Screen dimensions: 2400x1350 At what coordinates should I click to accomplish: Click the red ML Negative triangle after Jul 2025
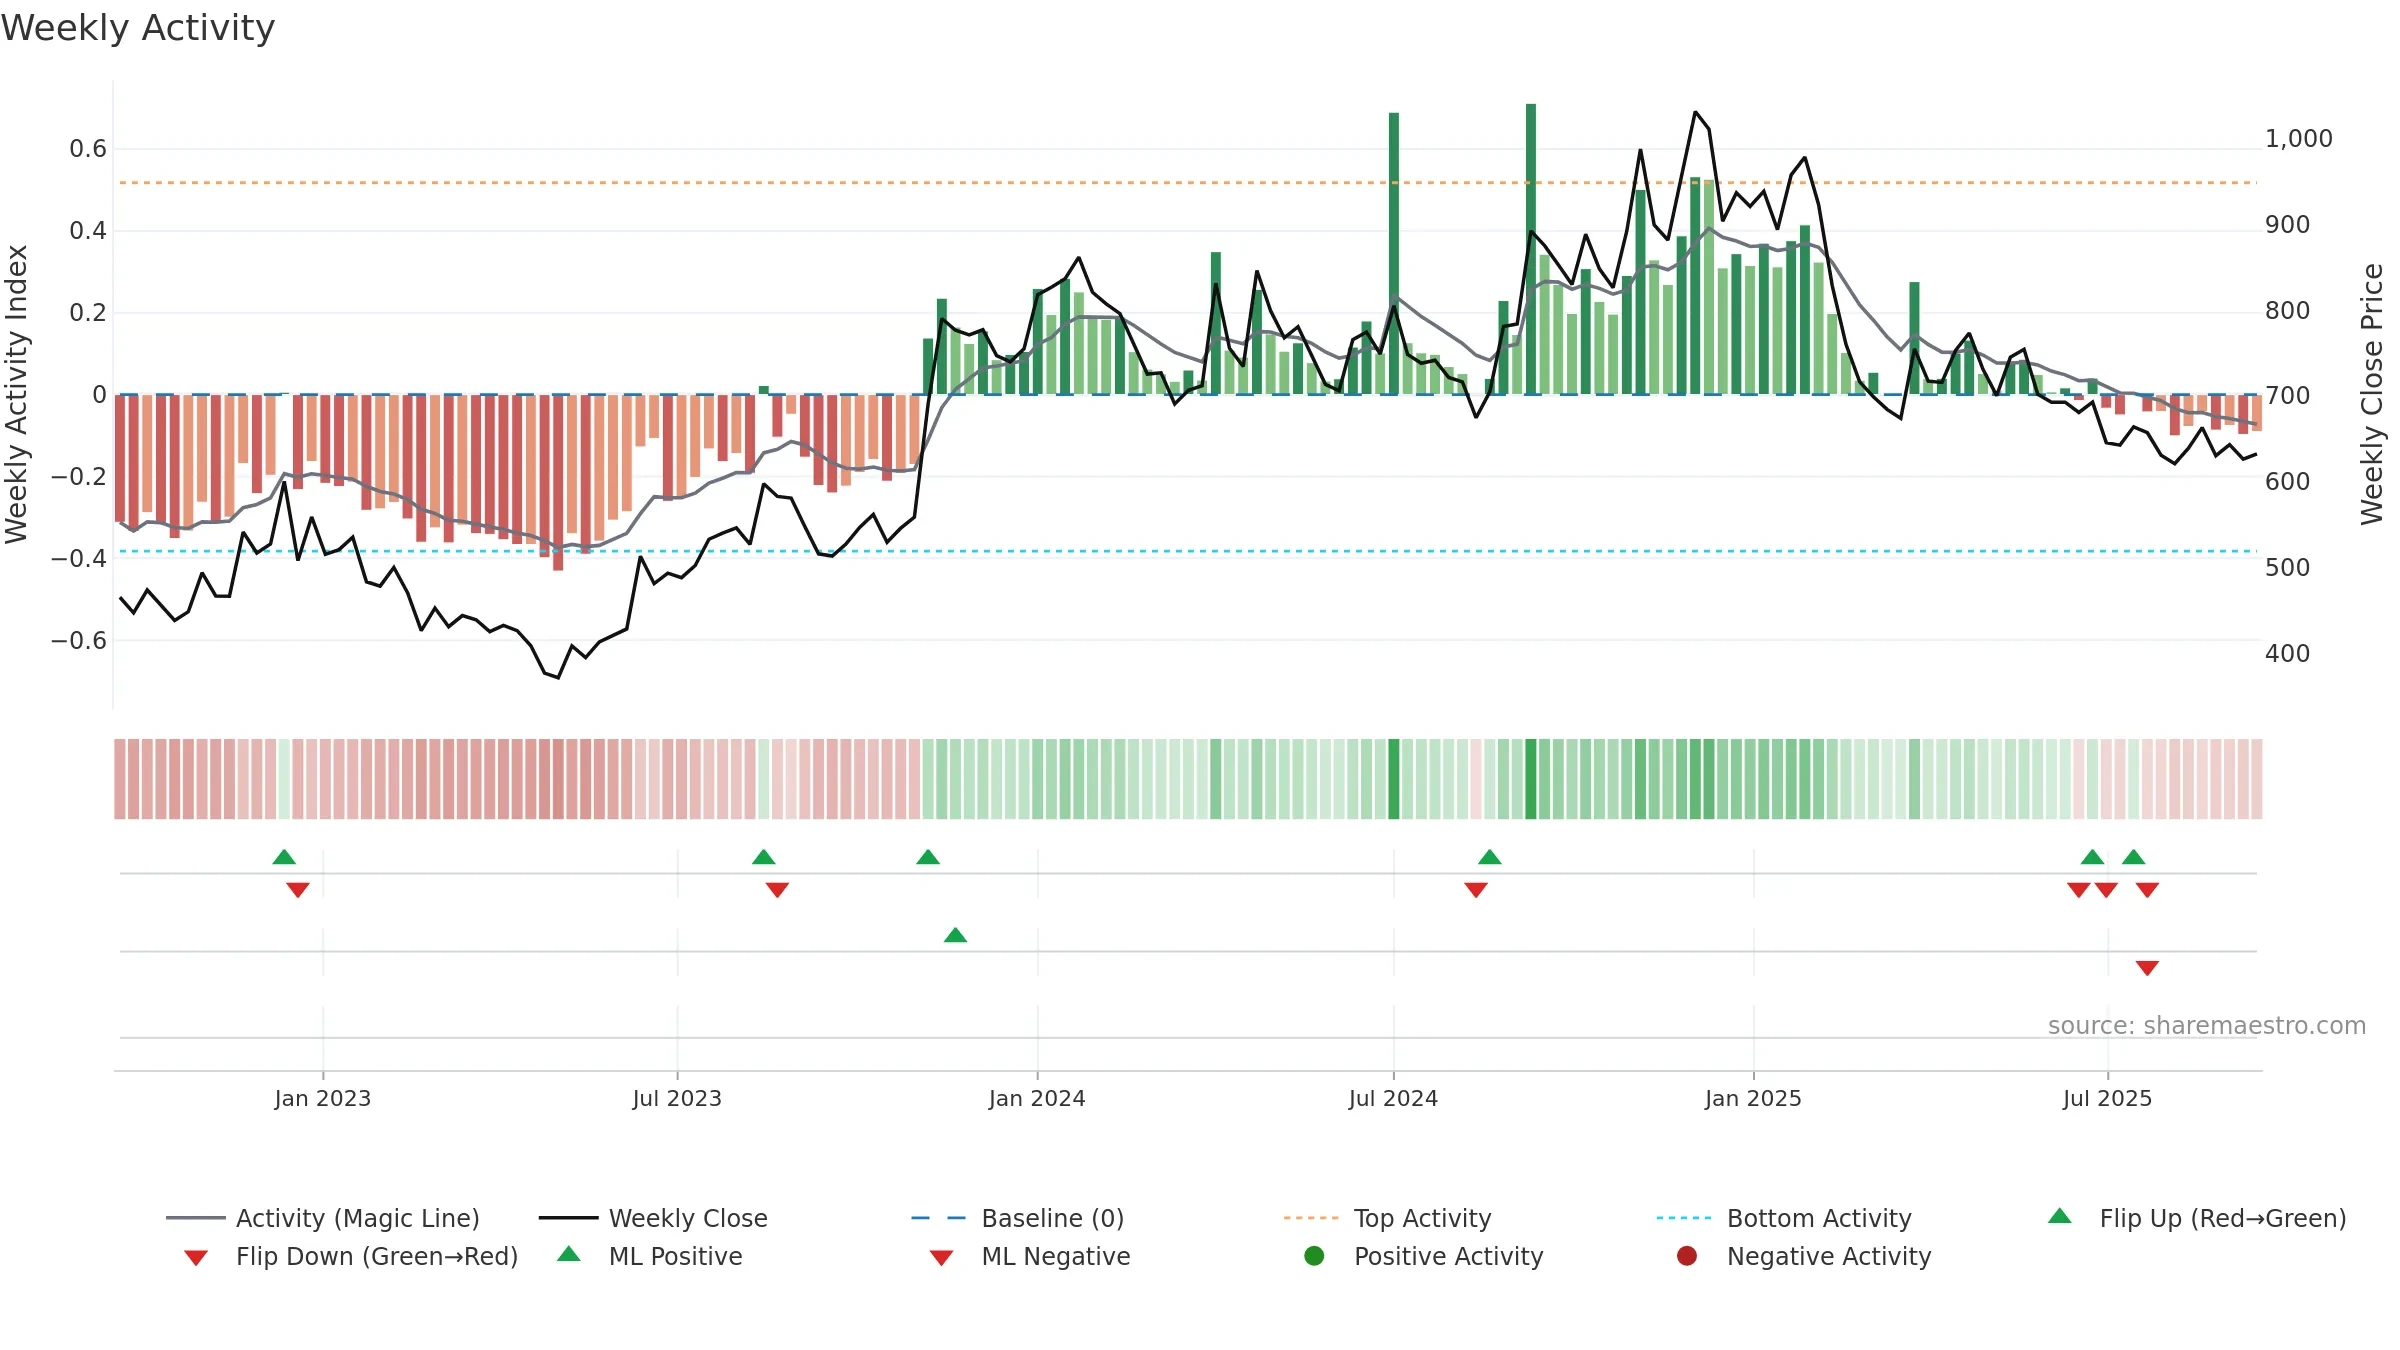(2147, 968)
